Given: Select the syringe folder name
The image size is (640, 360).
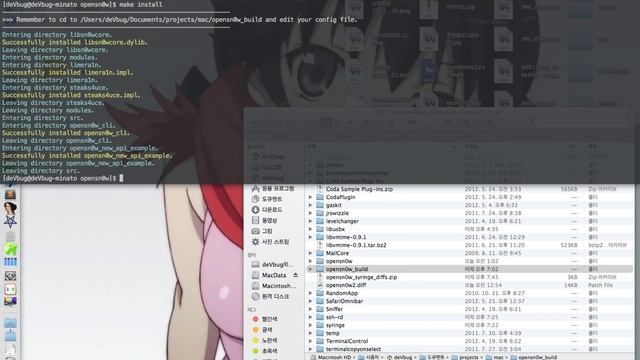Looking at the screenshot, I should point(335,325).
